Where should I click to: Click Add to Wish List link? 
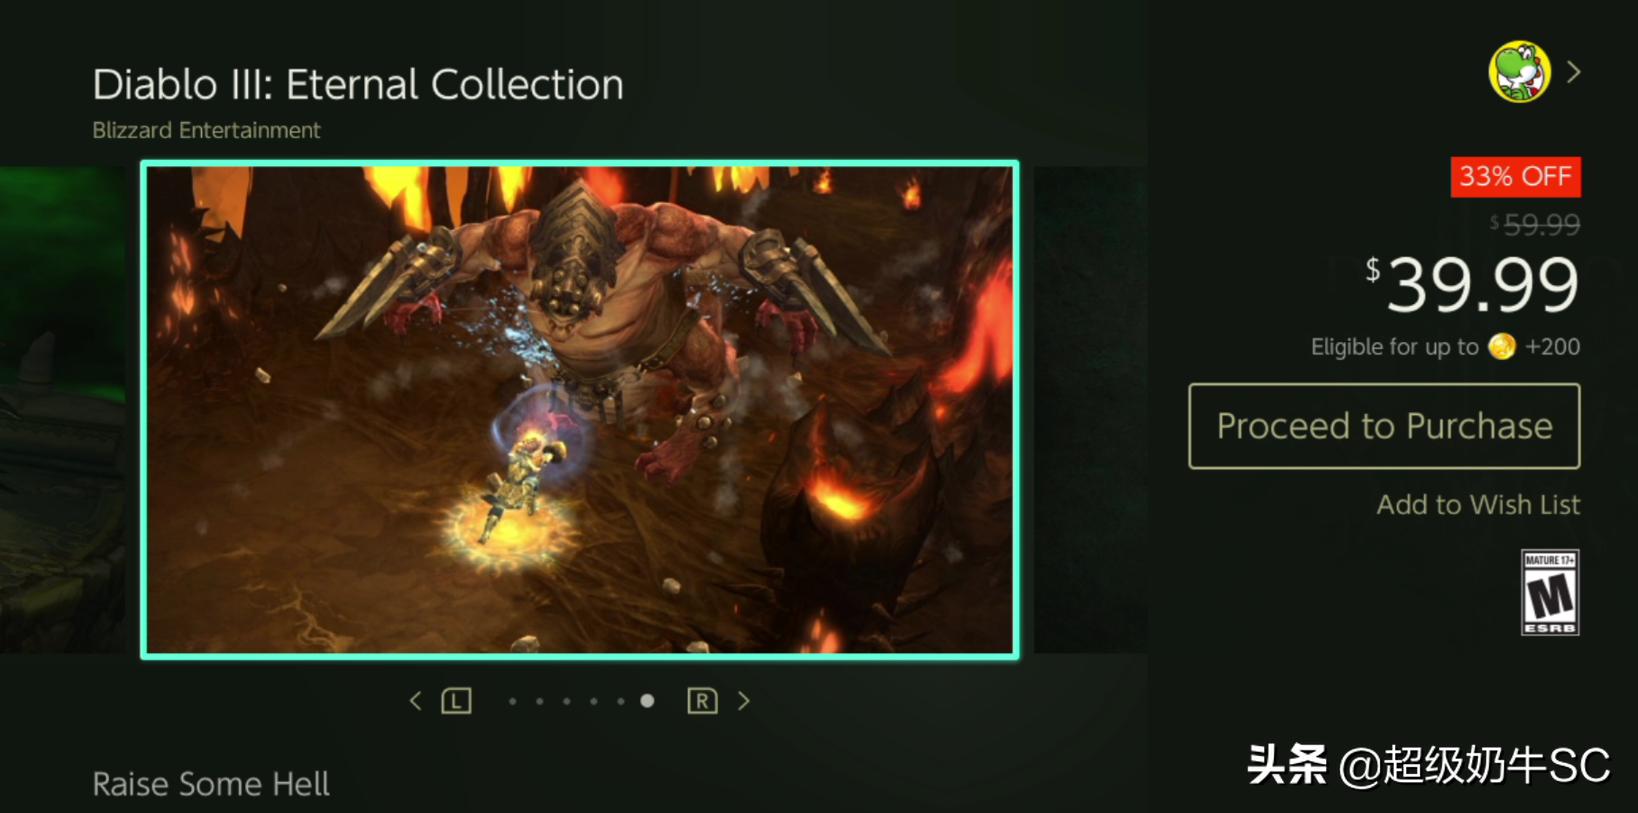[x=1478, y=505]
